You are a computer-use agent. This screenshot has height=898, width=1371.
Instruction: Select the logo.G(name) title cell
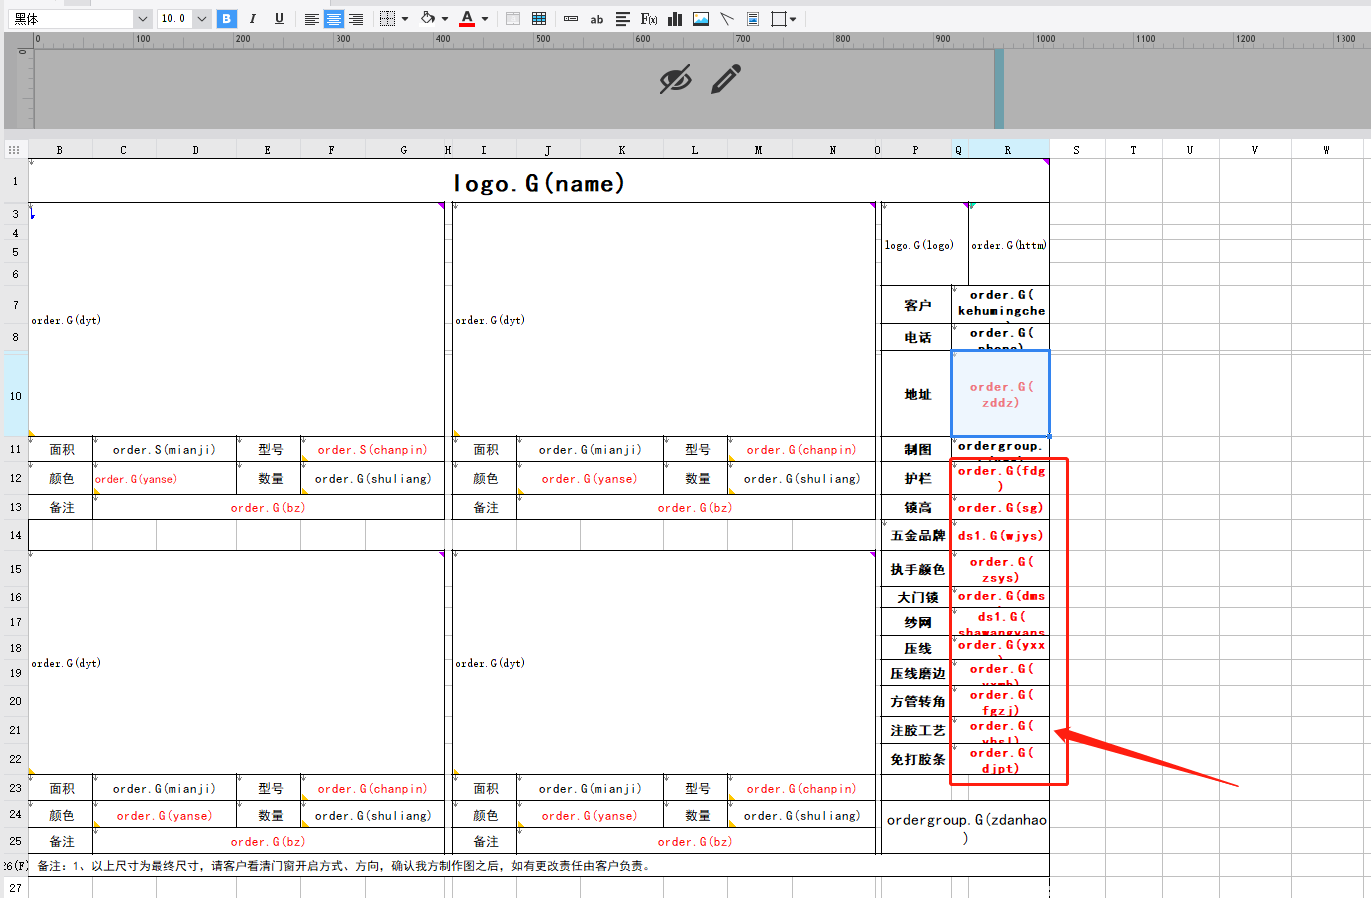click(x=539, y=183)
